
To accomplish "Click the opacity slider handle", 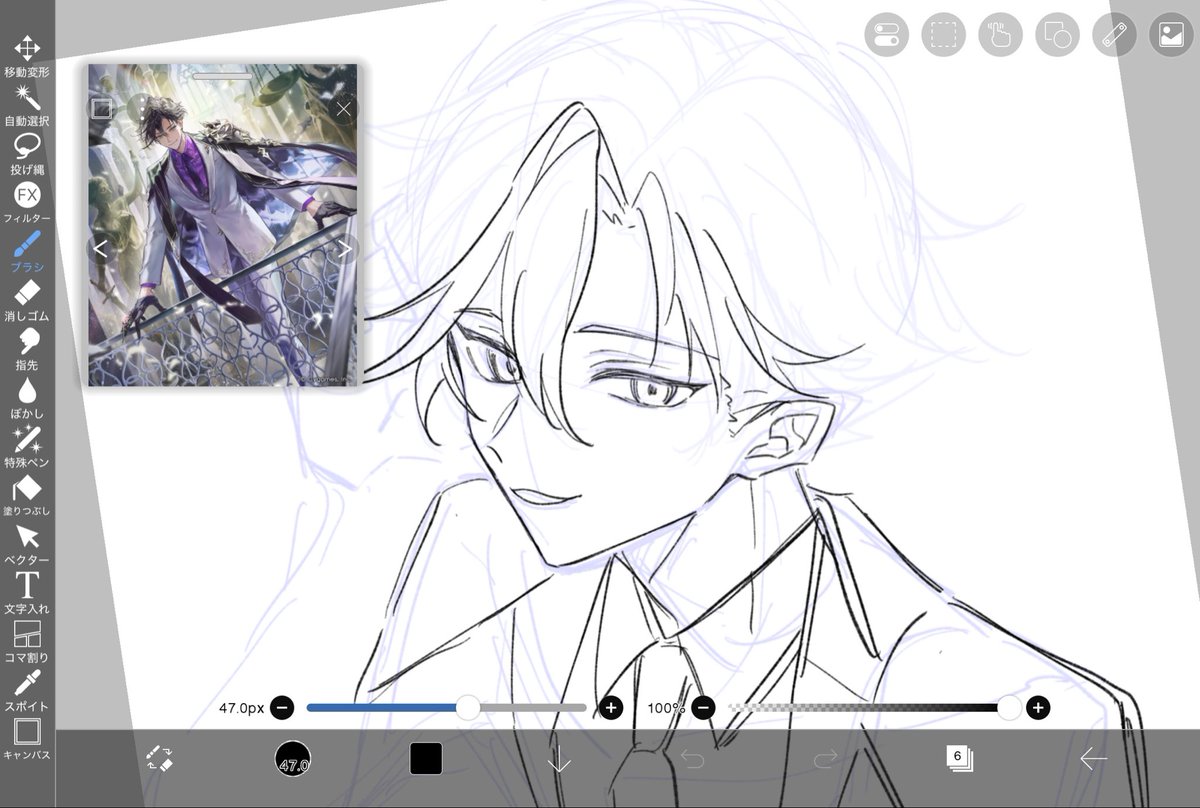I will point(1009,708).
